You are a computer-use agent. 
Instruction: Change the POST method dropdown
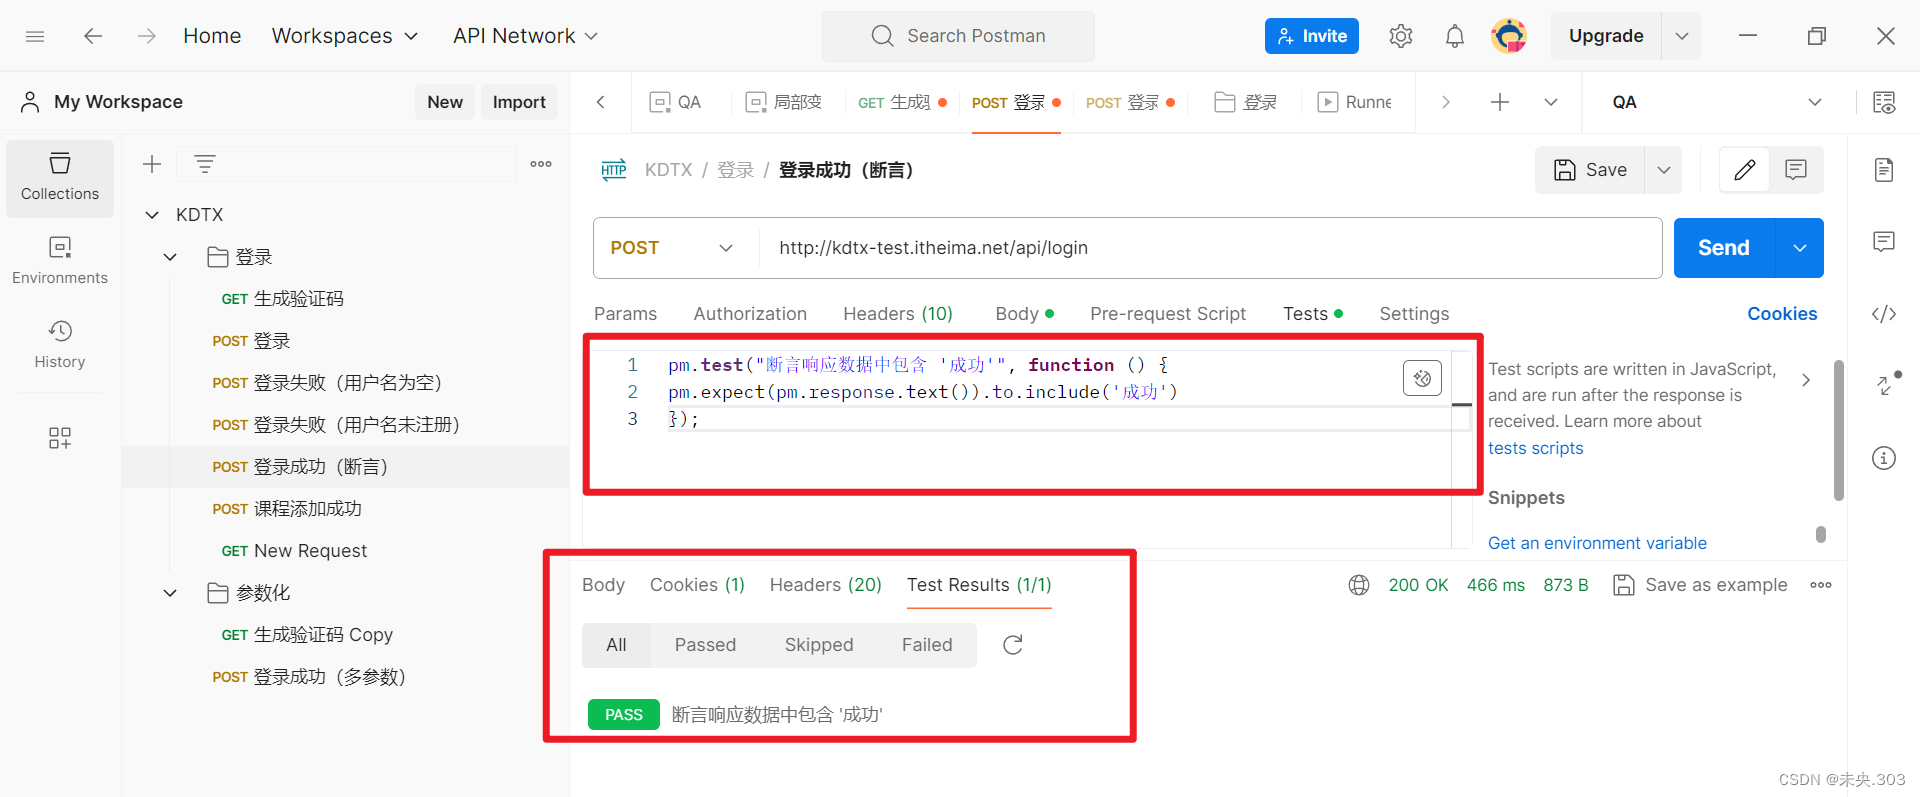click(672, 248)
